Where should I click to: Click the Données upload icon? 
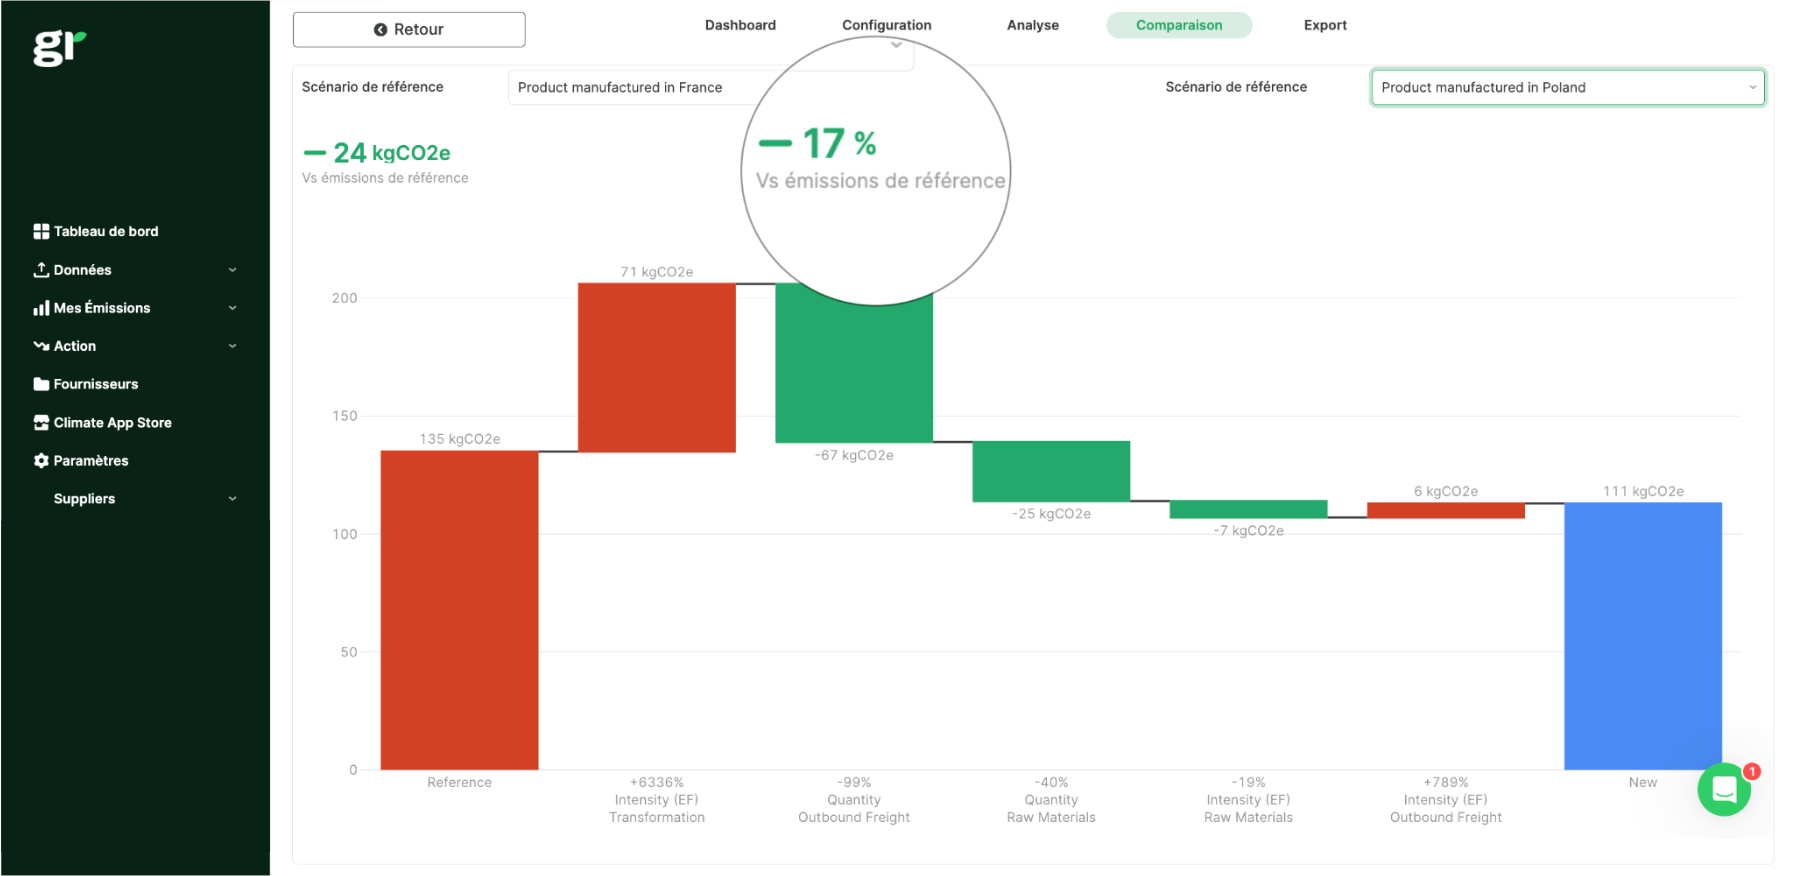41,270
